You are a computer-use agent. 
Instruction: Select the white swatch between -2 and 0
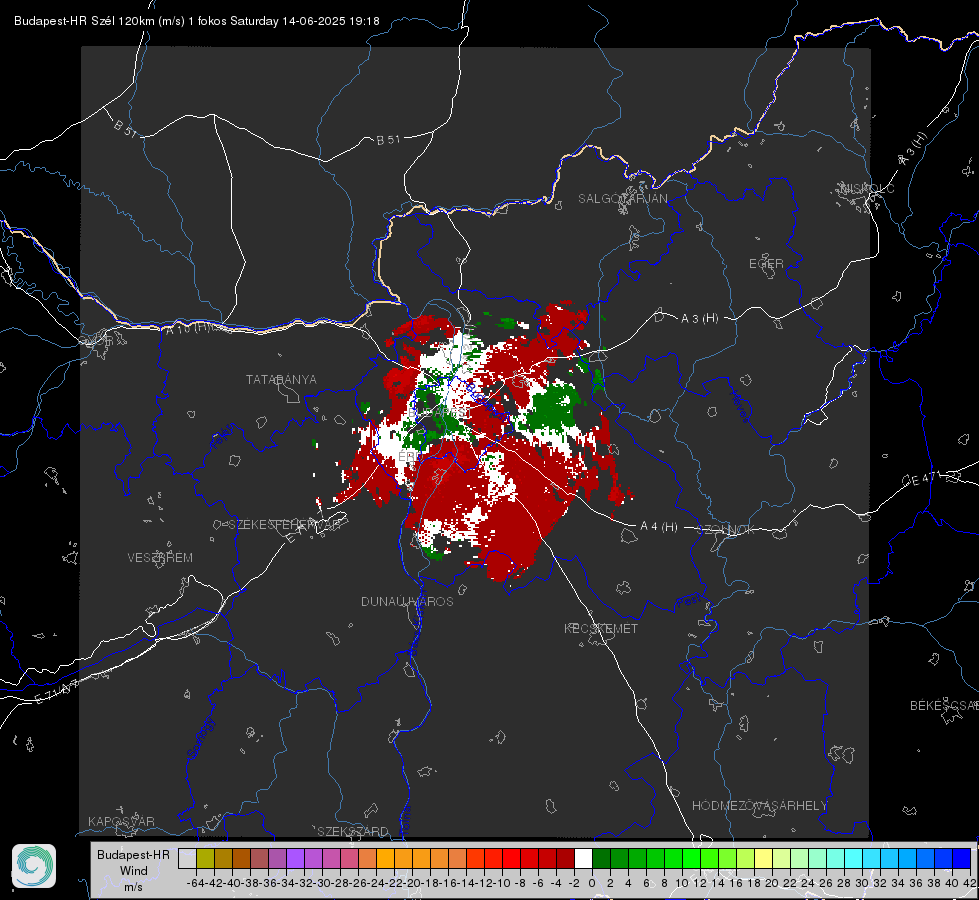pyautogui.click(x=583, y=858)
